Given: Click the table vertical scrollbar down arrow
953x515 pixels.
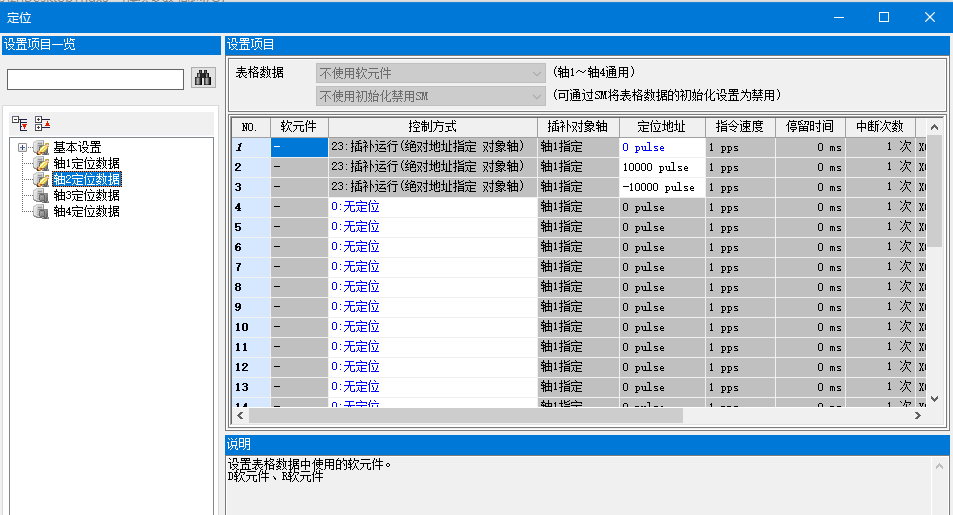Looking at the screenshot, I should tap(934, 398).
